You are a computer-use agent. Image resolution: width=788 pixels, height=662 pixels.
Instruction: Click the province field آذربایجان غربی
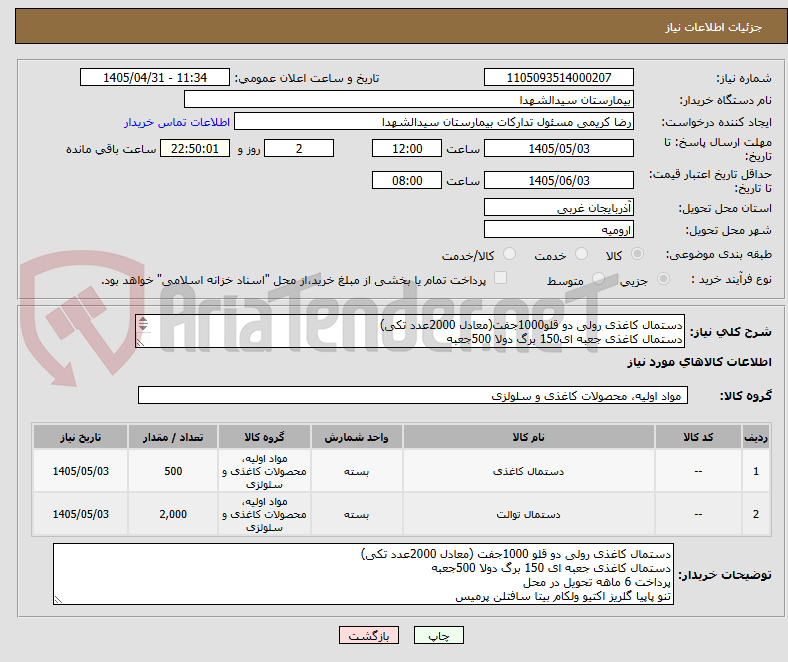point(559,207)
